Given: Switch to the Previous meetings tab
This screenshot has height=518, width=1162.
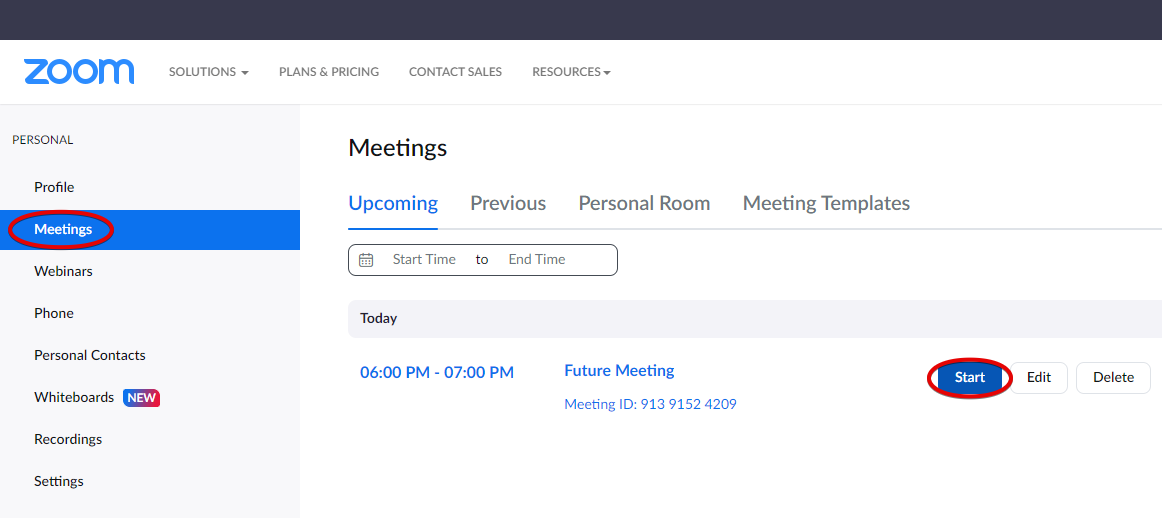Looking at the screenshot, I should point(508,203).
